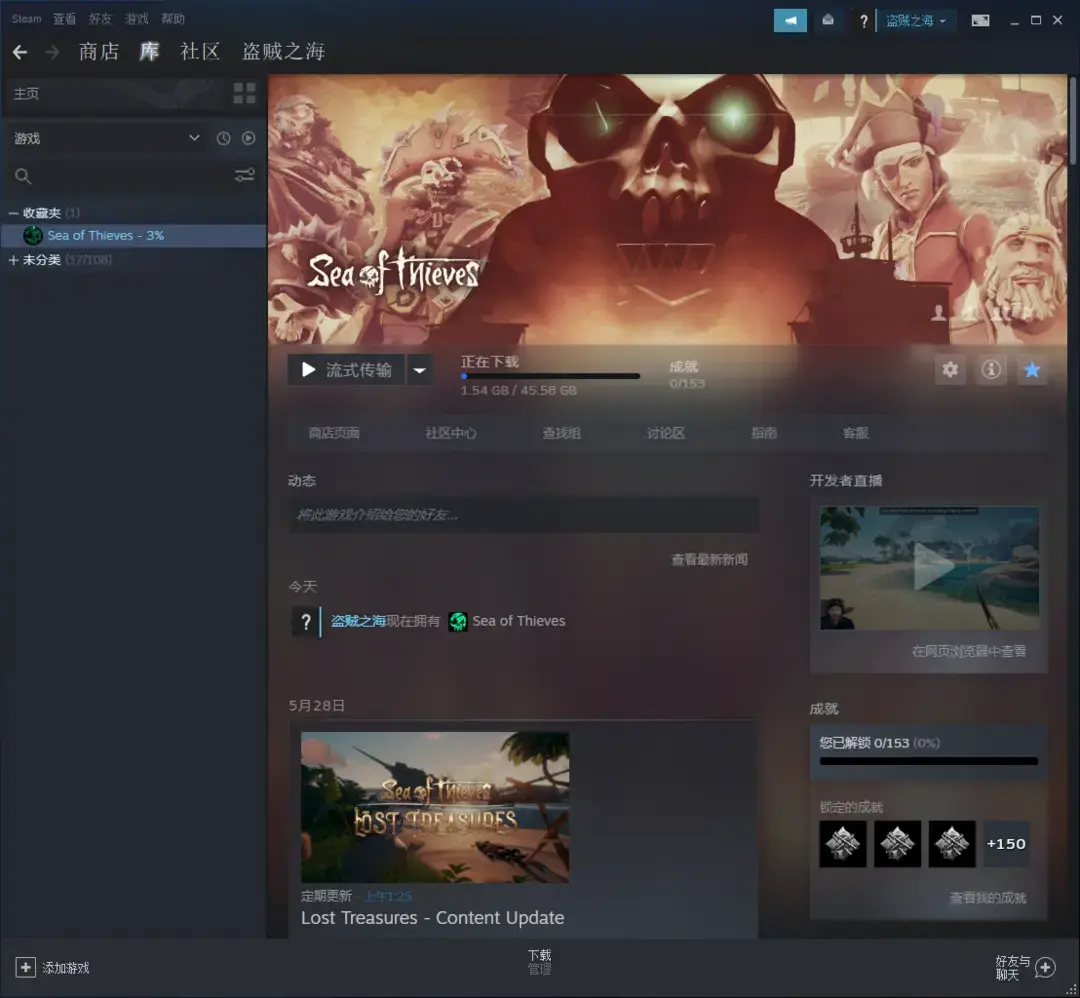Click the 流式传输 play button

[x=346, y=370]
